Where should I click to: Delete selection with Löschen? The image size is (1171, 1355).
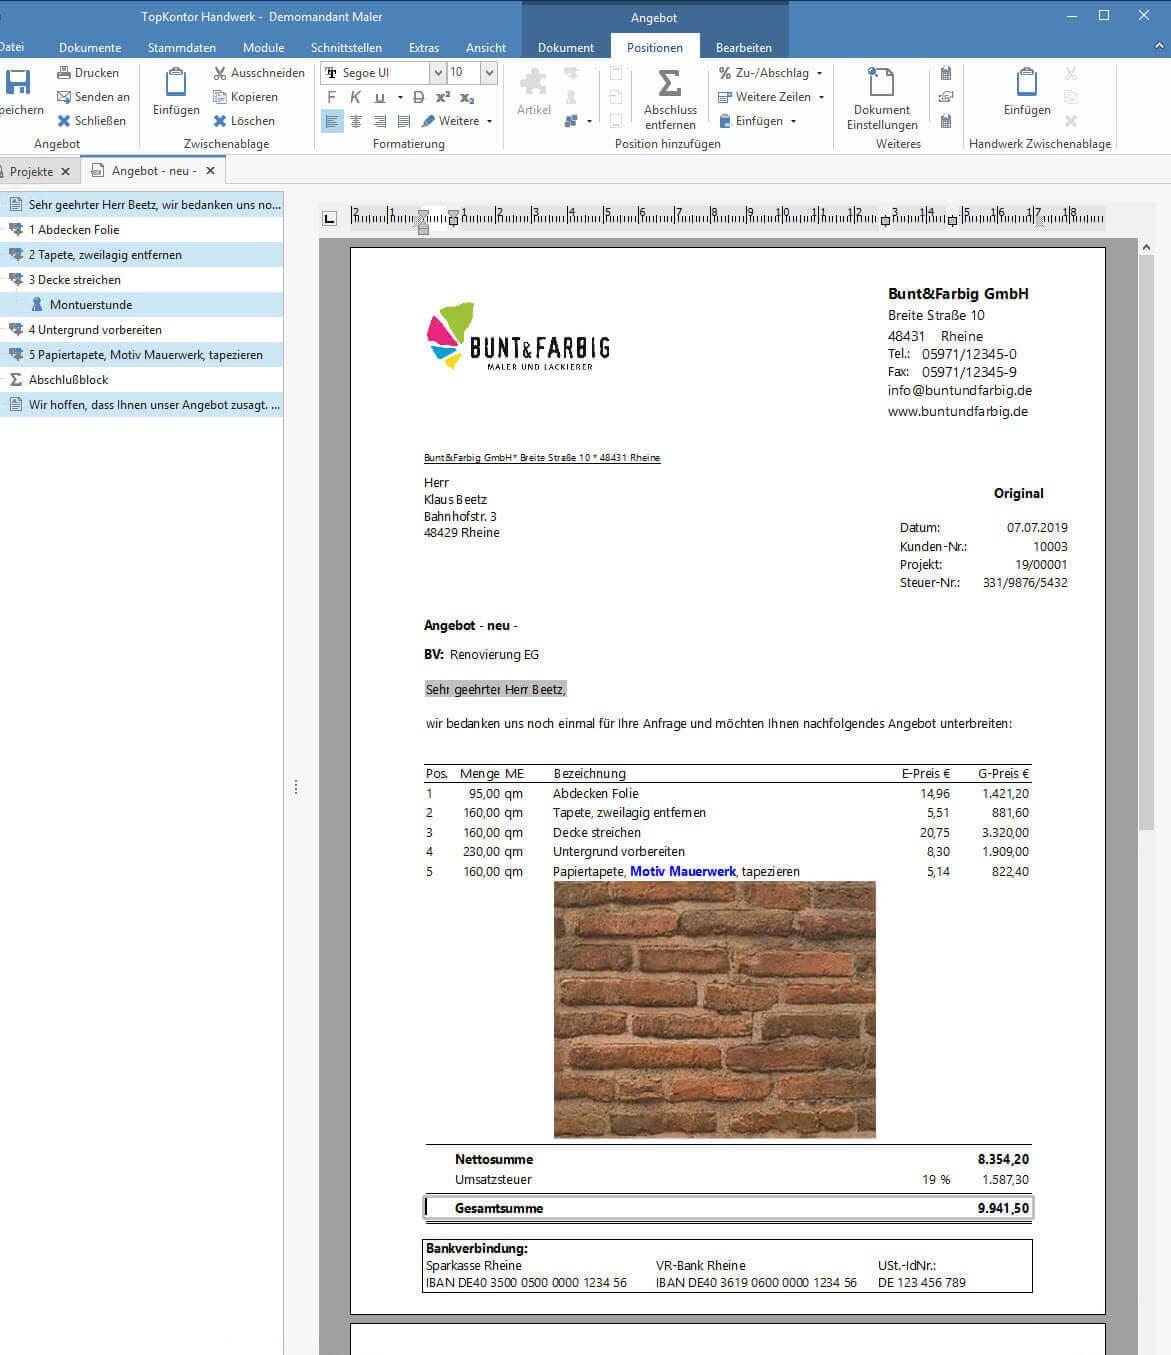(244, 121)
